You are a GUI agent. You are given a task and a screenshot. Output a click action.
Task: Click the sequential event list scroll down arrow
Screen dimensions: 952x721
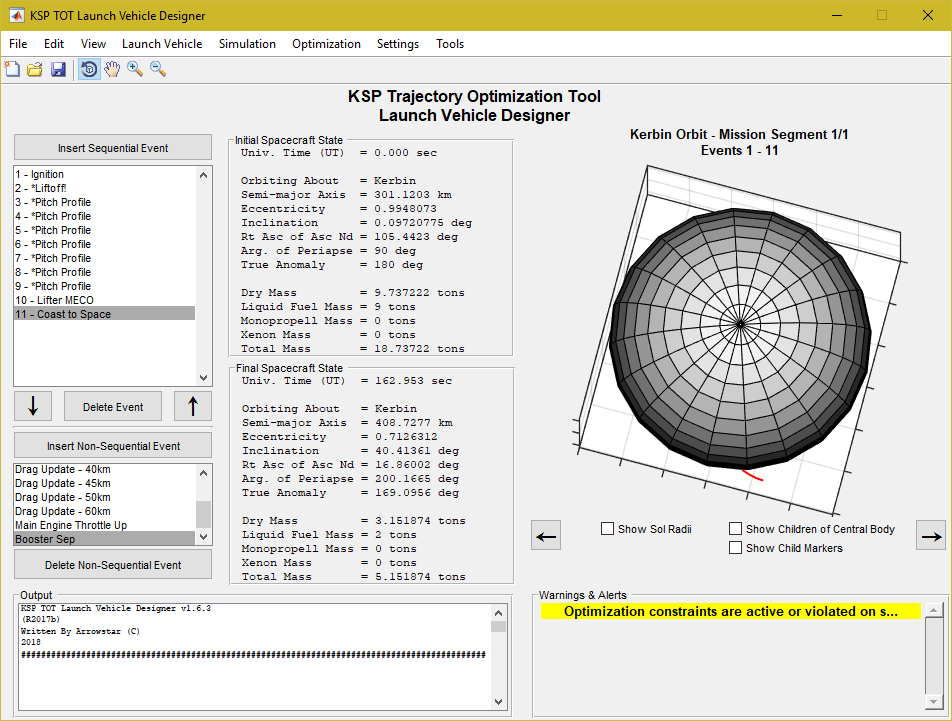click(203, 377)
